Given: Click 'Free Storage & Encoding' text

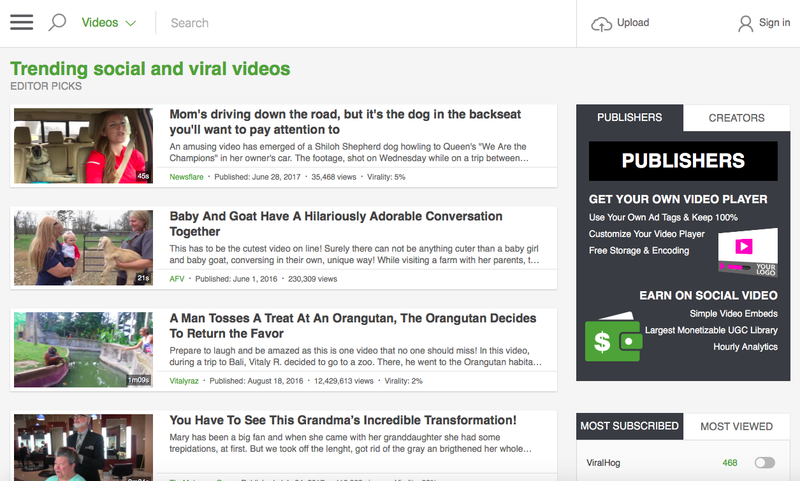Looking at the screenshot, I should pos(639,250).
